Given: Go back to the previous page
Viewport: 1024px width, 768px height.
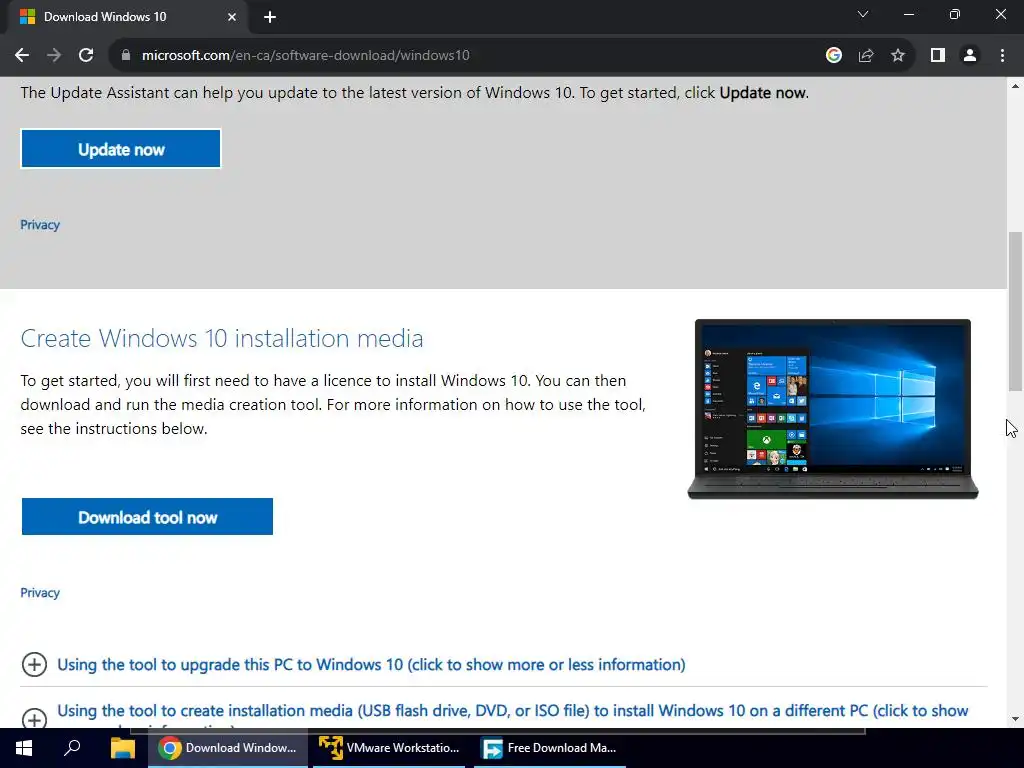Looking at the screenshot, I should [22, 56].
